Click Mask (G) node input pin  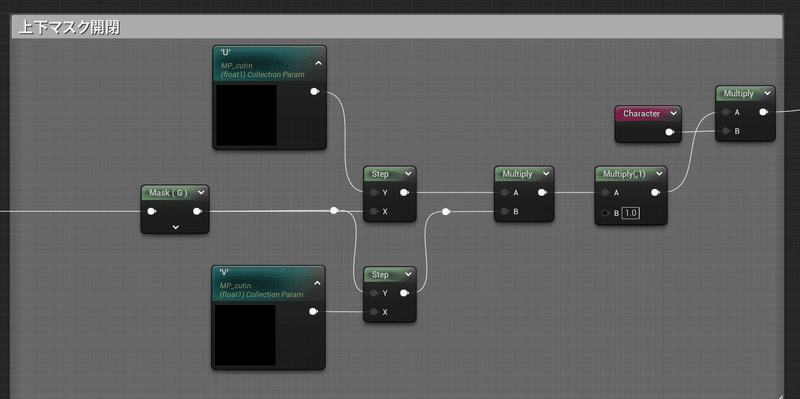pyautogui.click(x=152, y=211)
